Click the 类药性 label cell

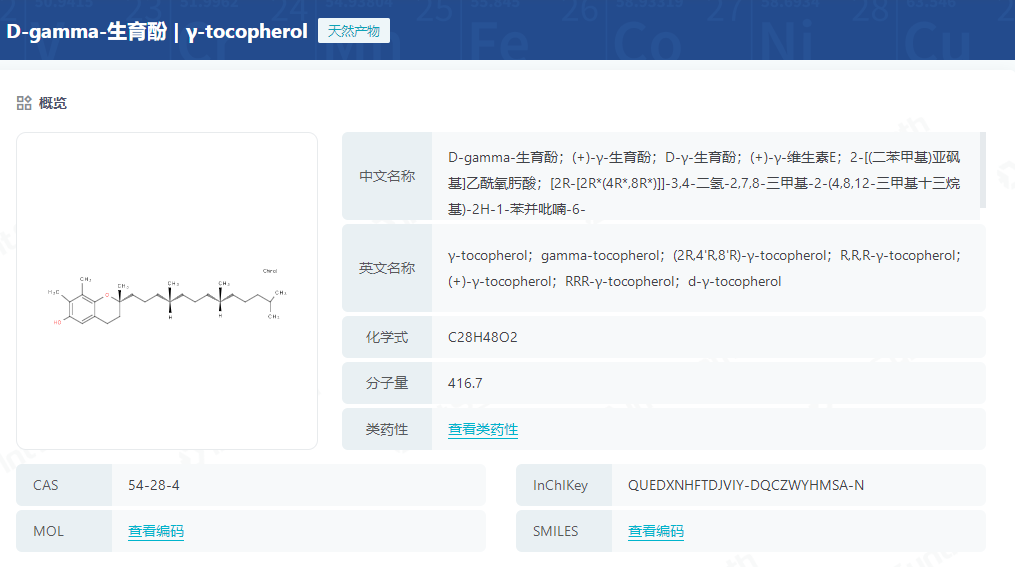387,429
